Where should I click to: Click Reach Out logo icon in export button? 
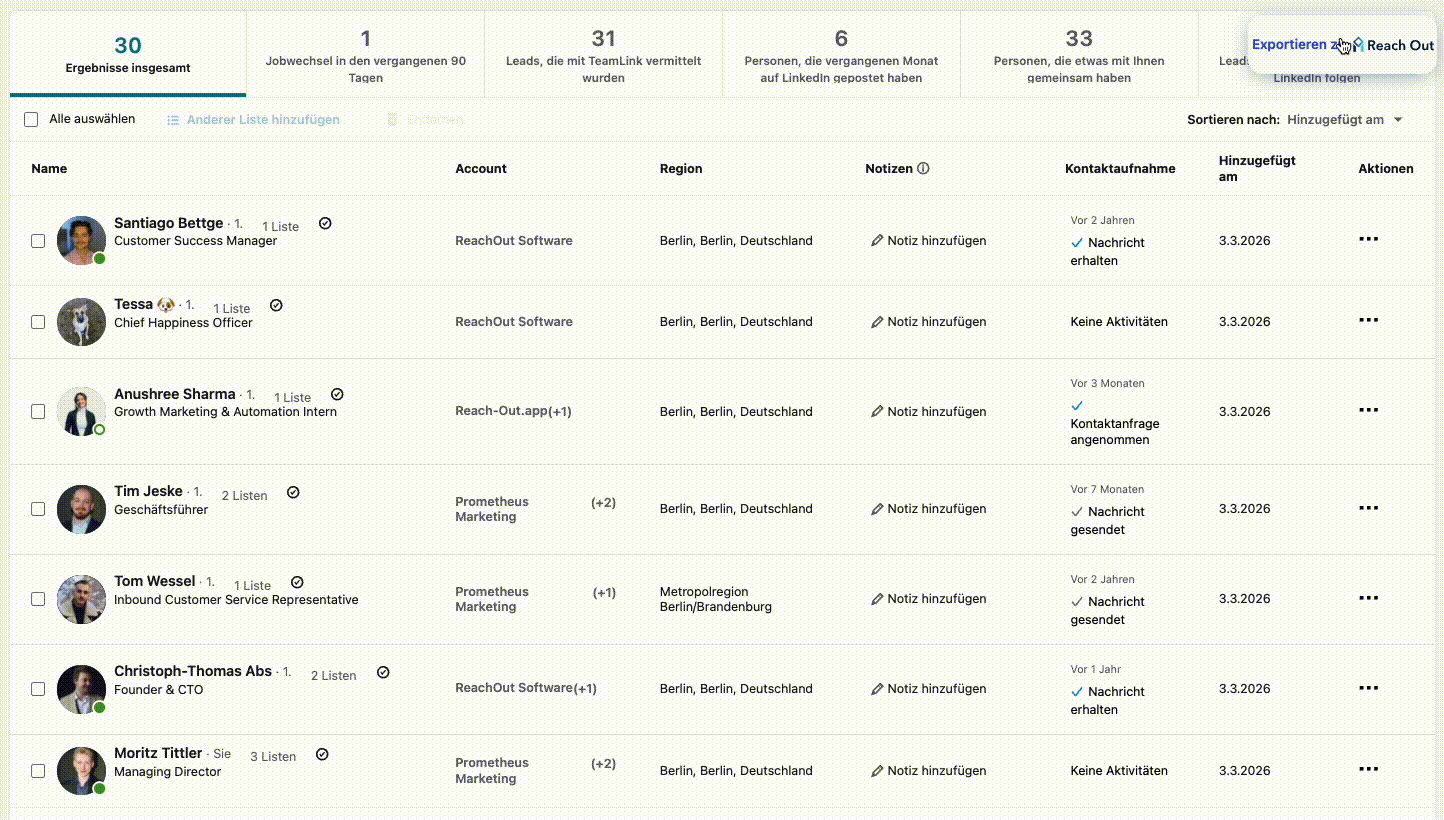(x=1358, y=45)
